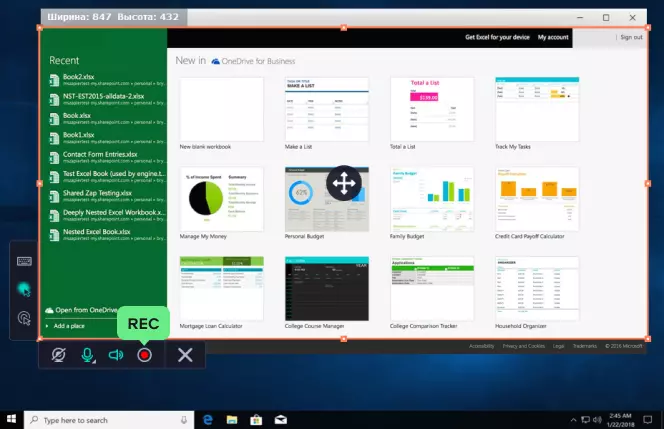Click the move capture area handle
The width and height of the screenshot is (664, 429).
(344, 183)
